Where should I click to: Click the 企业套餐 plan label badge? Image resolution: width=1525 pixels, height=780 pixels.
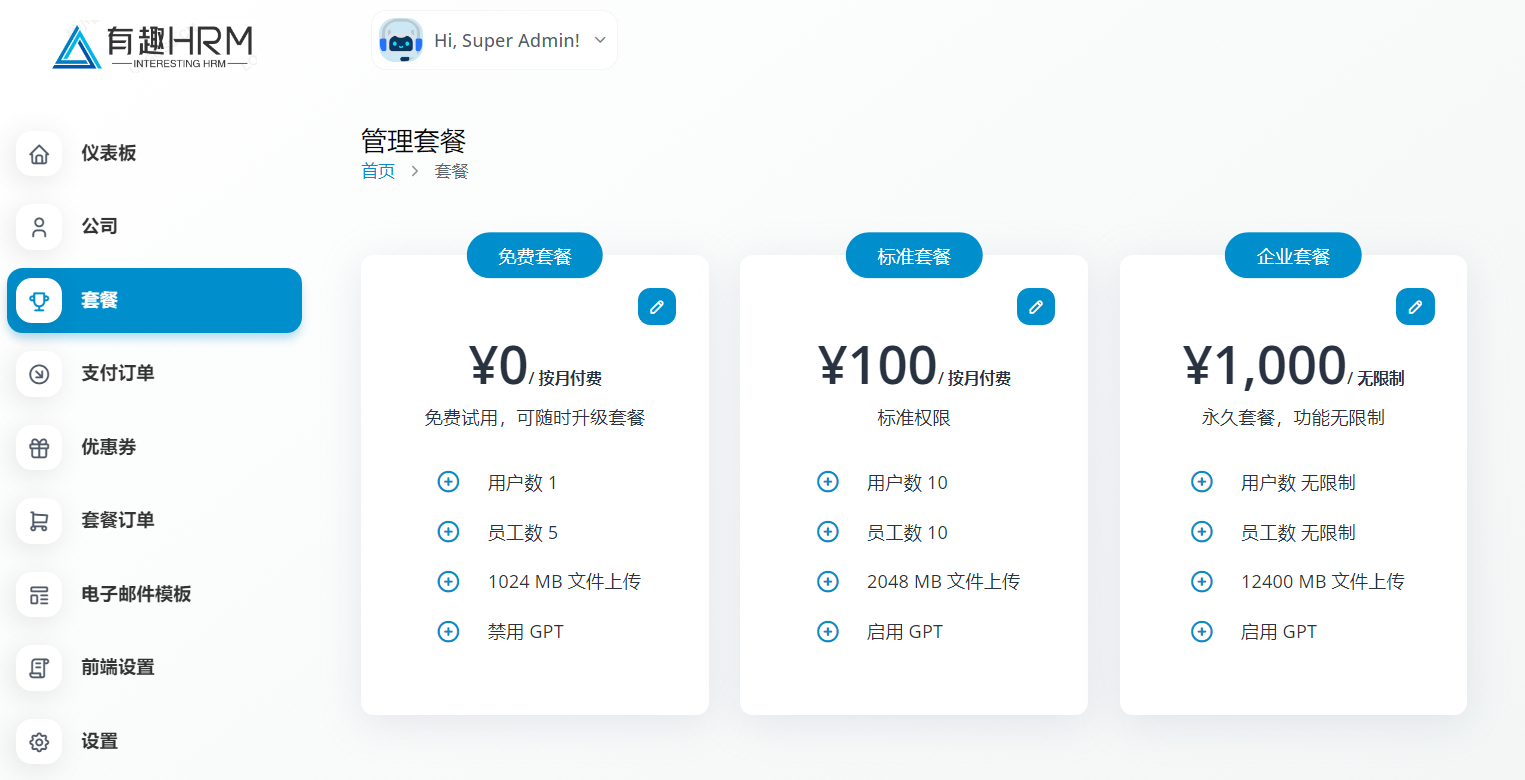pos(1293,256)
